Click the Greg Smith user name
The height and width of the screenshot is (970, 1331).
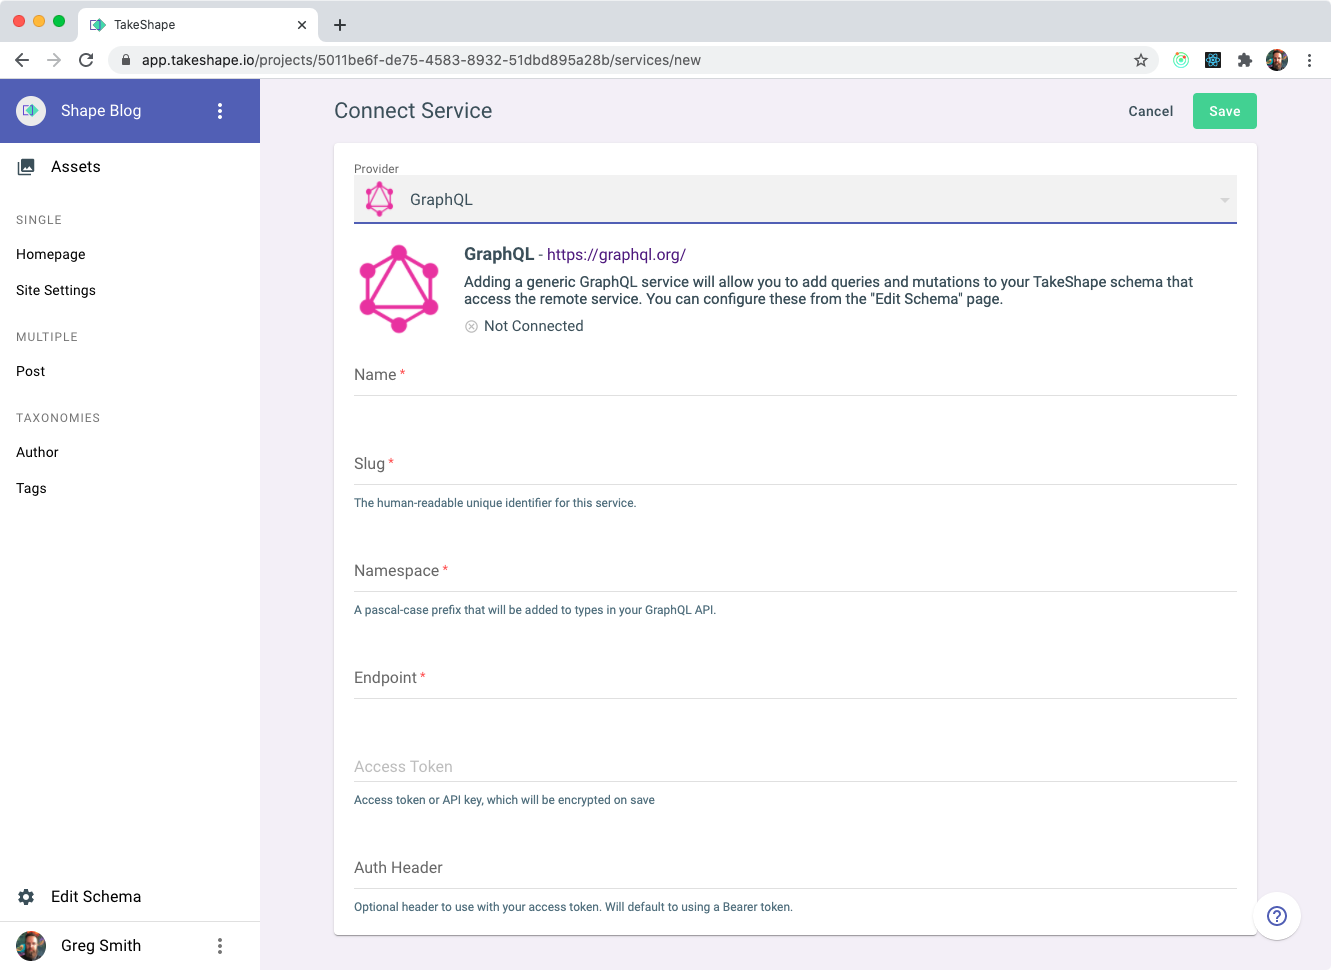pos(101,946)
